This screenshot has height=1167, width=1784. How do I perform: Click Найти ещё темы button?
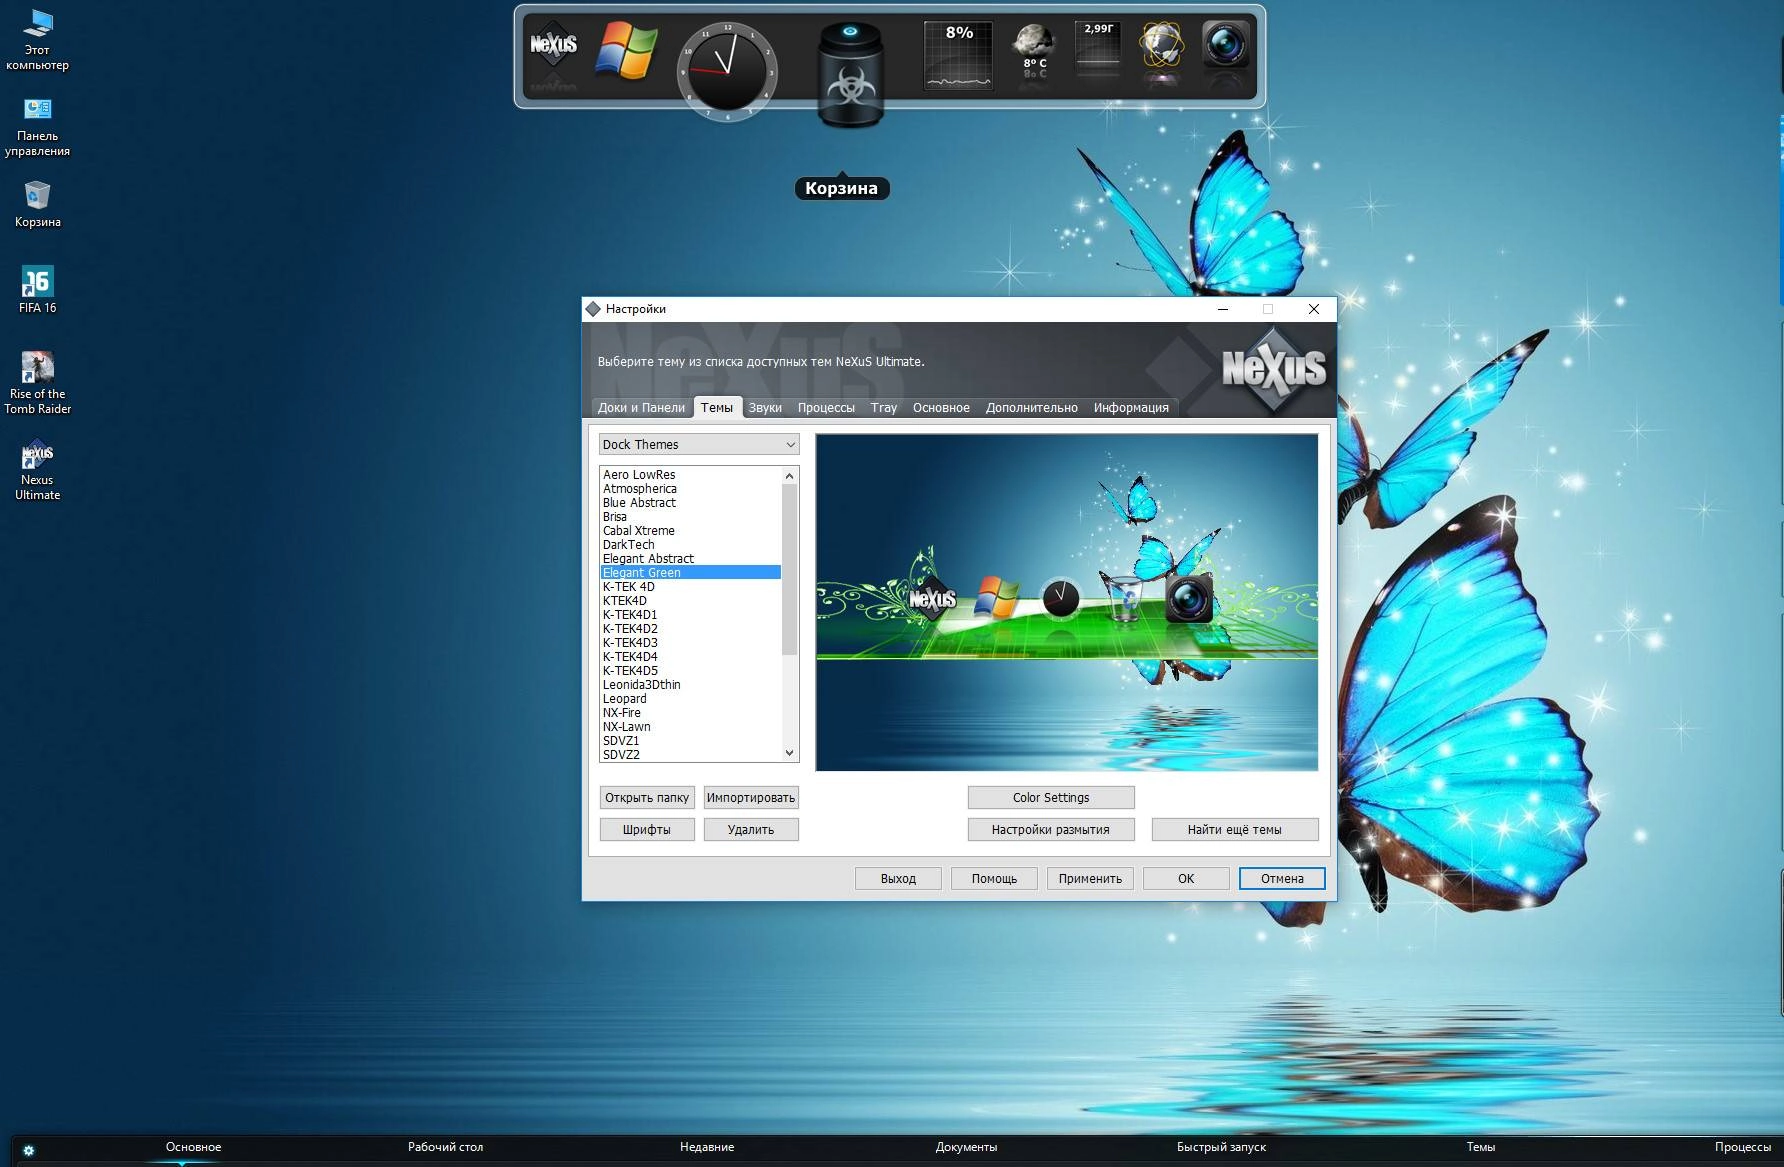tap(1235, 829)
